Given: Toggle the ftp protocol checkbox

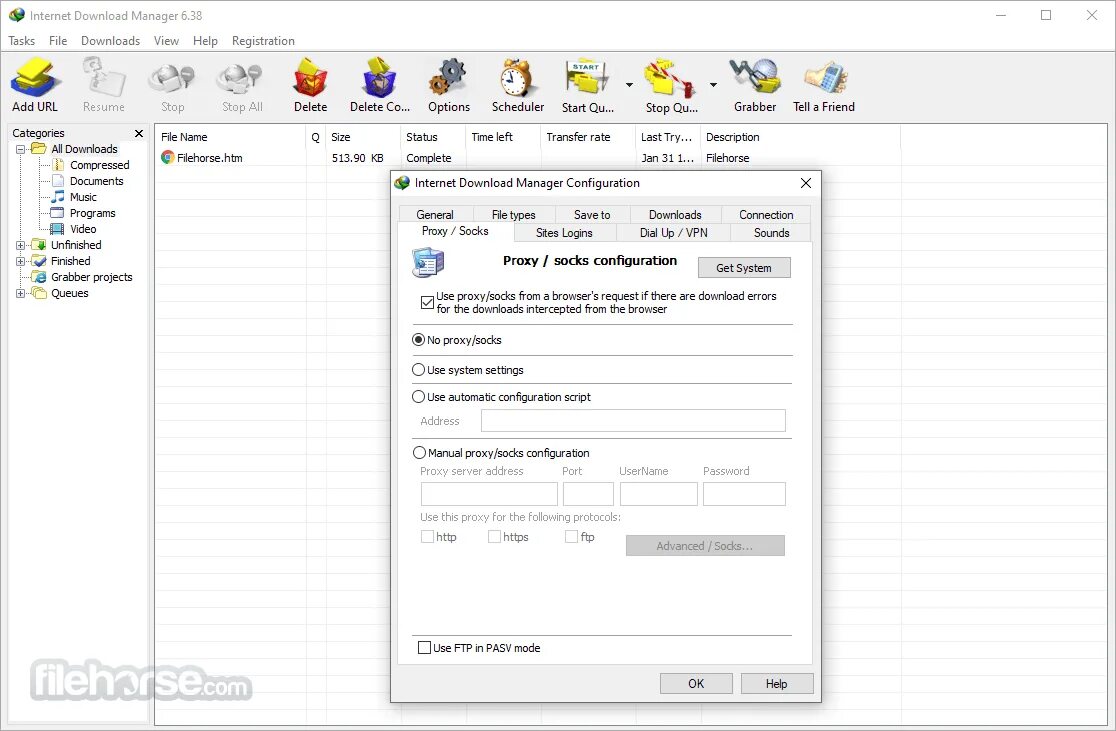Looking at the screenshot, I should [571, 537].
